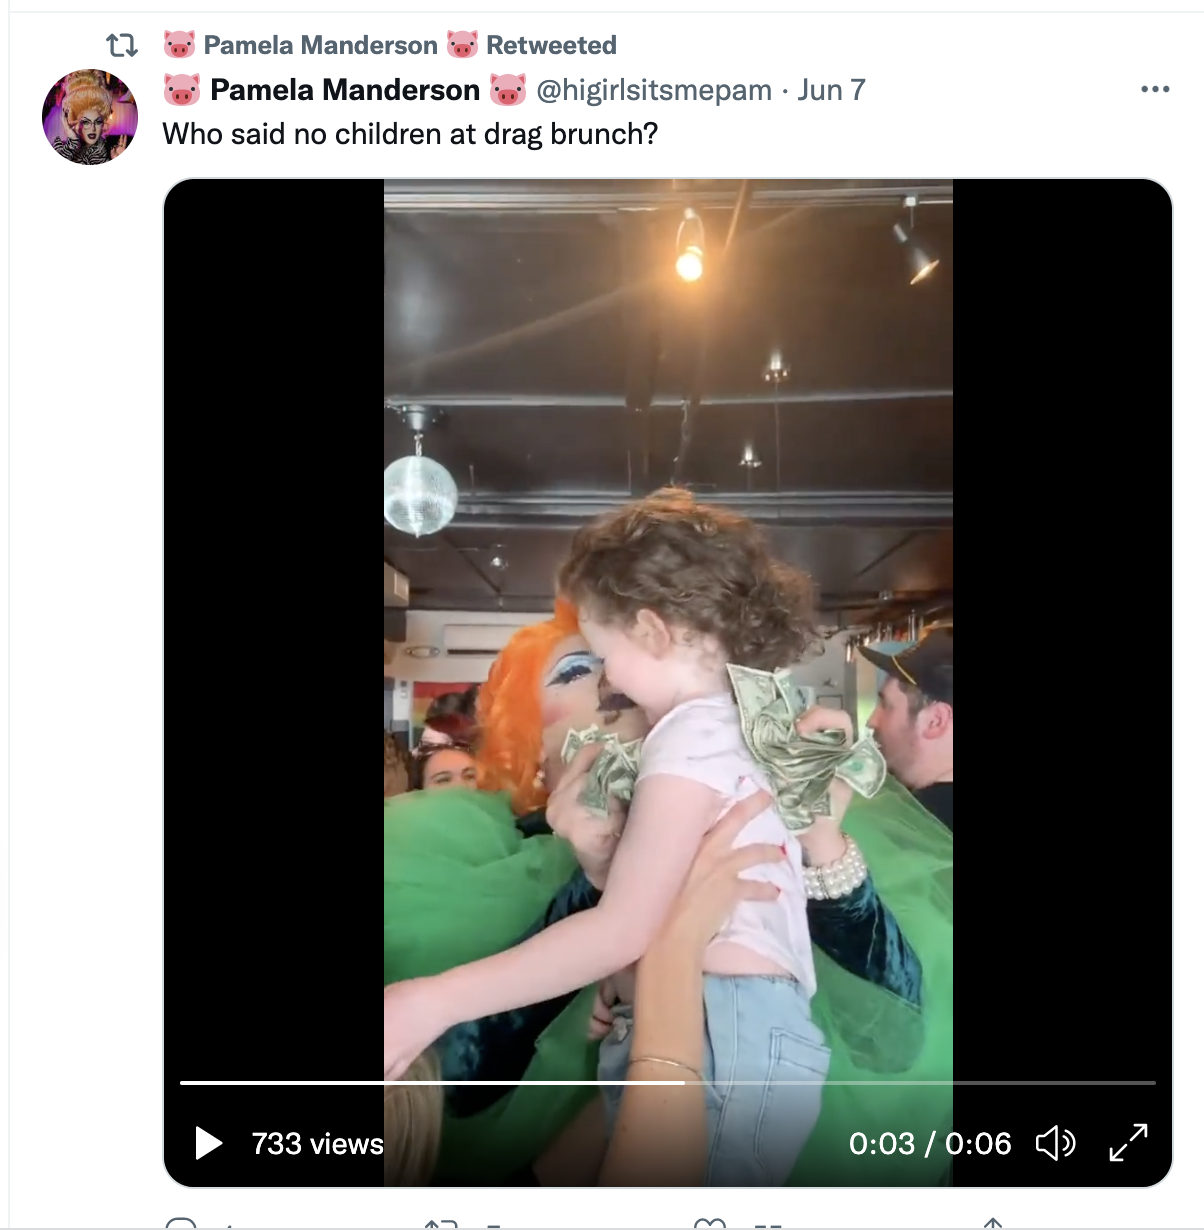Screen dimensions: 1204x1230
Task: Click the tweet text about drag brunch
Action: [x=410, y=134]
